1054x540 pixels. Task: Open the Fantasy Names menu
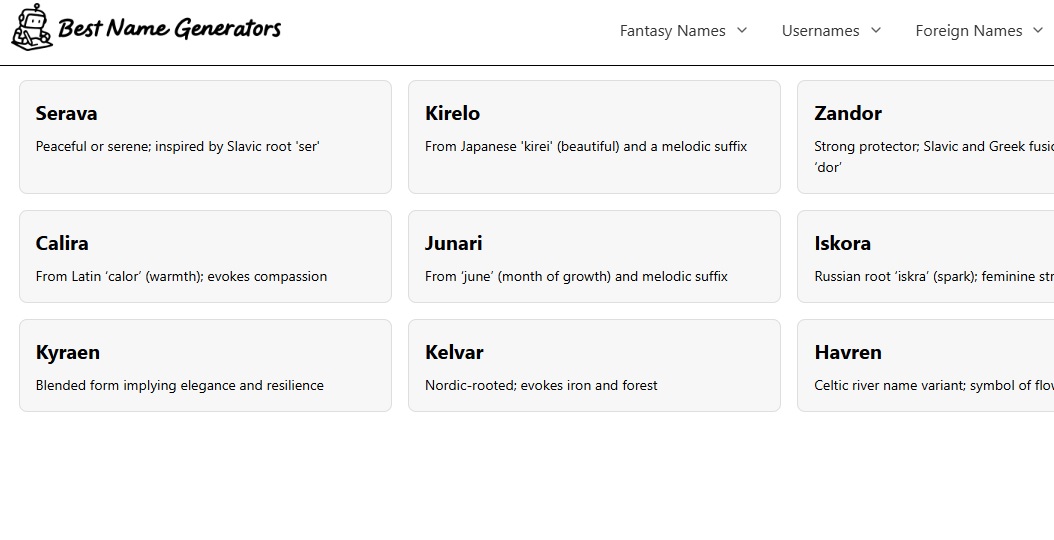[672, 31]
